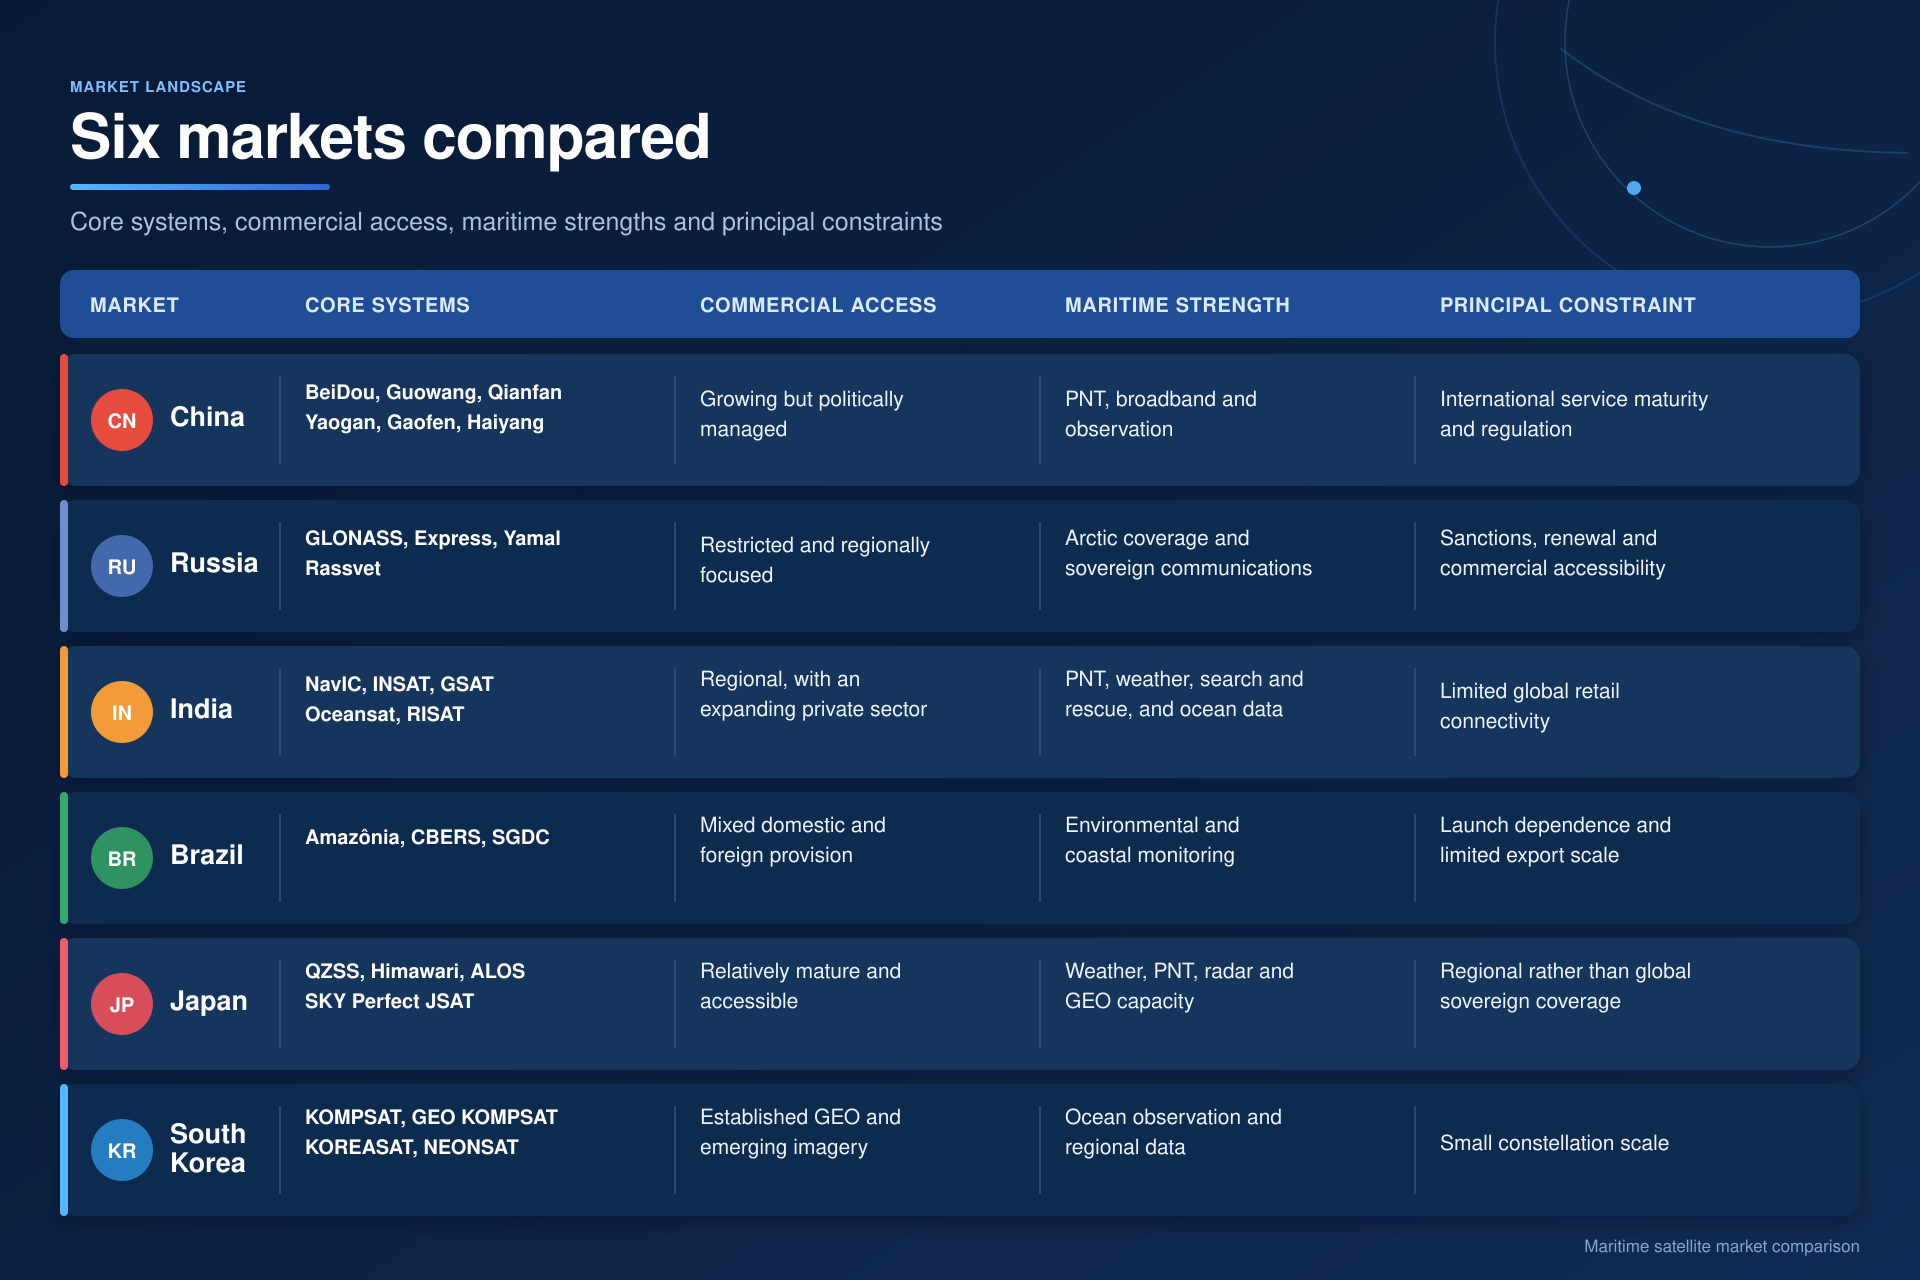
Task: Click 'Regional, with an expanding private sector'
Action: tap(813, 694)
